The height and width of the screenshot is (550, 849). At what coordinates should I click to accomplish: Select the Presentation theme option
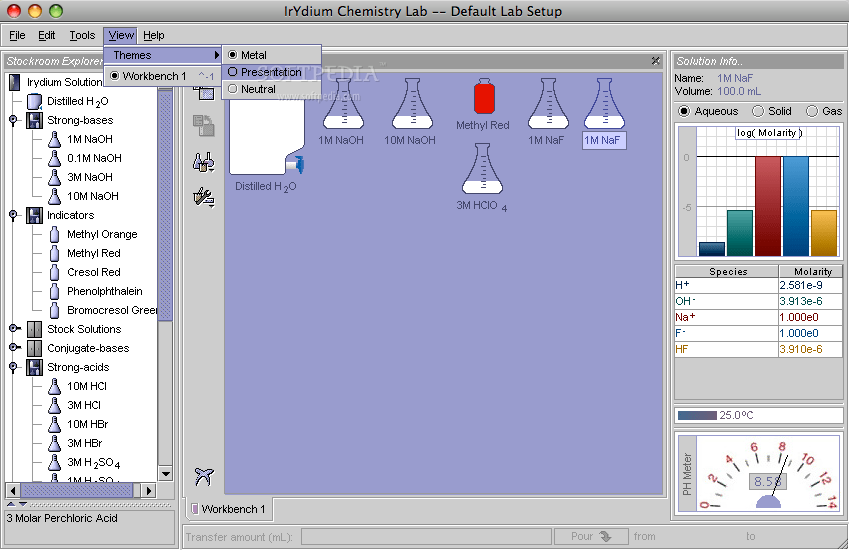(272, 72)
